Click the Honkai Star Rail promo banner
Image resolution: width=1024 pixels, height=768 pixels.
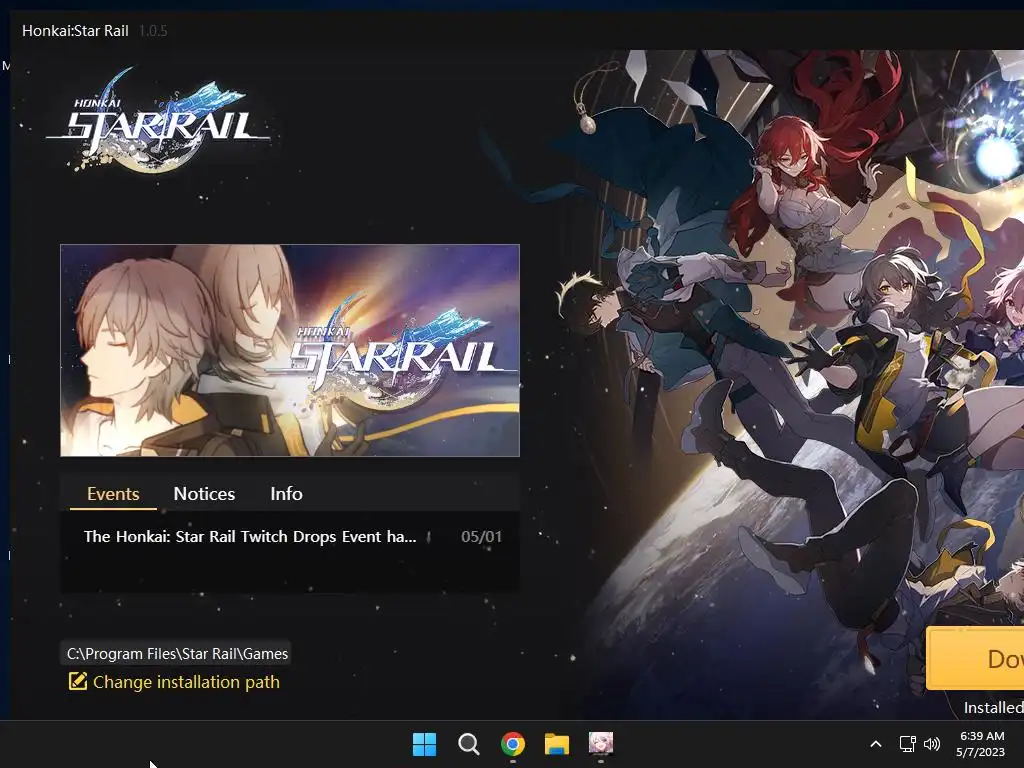pos(290,351)
